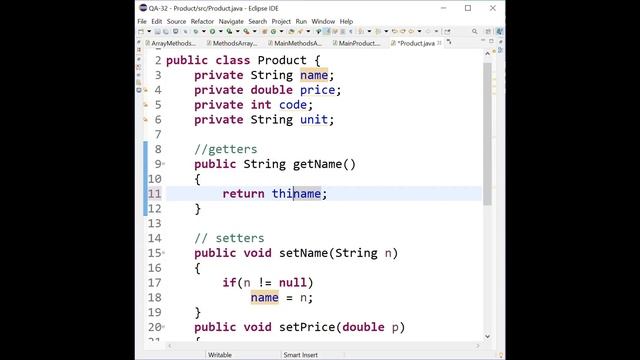Viewport: 640px width, 360px height.
Task: Open the Coverage dropdown arrow
Action: tap(238, 31)
